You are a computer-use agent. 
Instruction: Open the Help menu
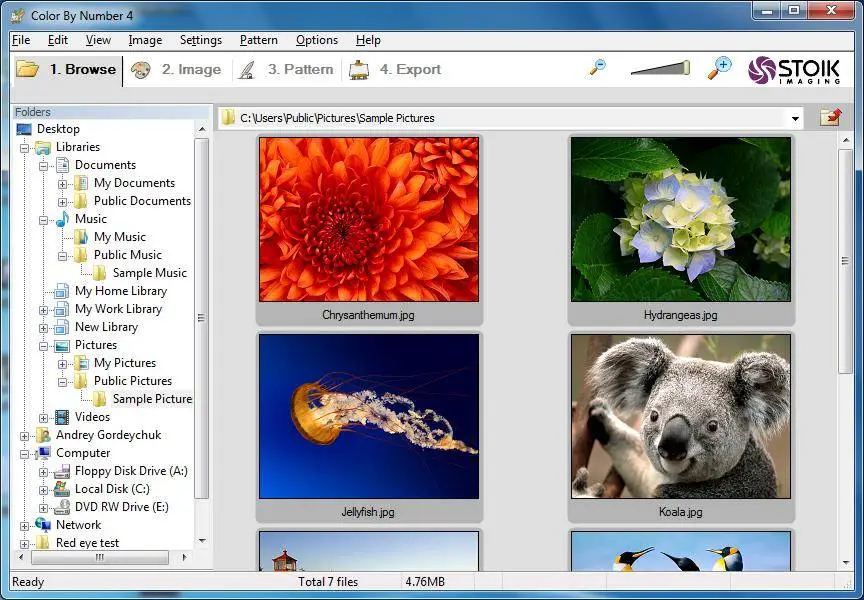[x=368, y=40]
